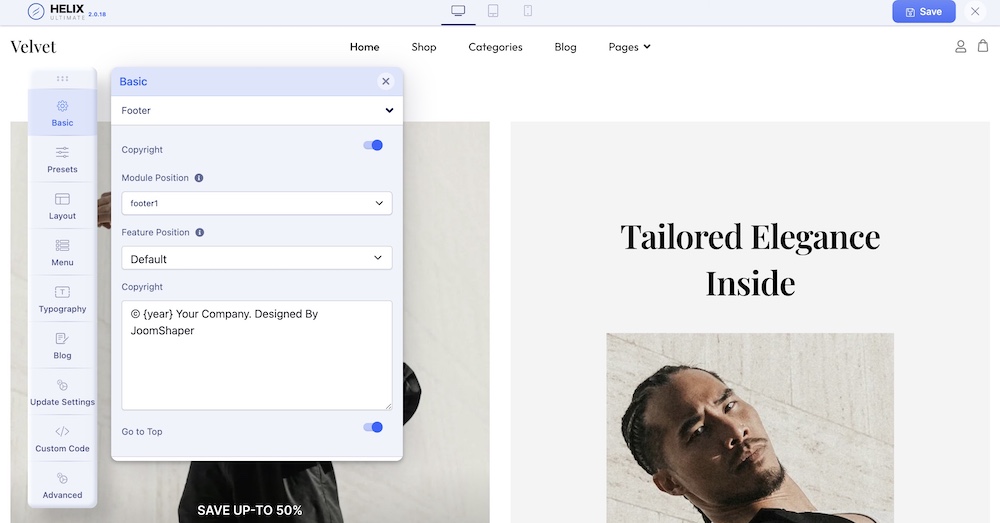Toggle the Go to Top switch
This screenshot has height=523, width=1000.
click(373, 427)
